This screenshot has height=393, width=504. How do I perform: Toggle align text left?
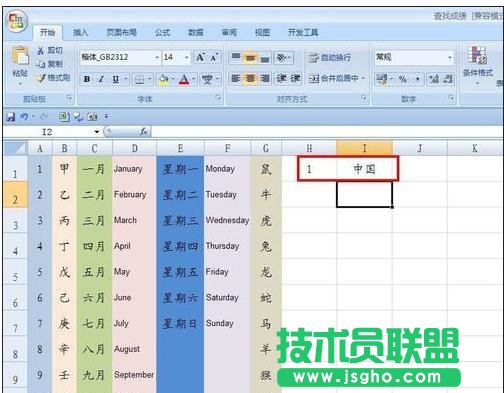(x=236, y=78)
